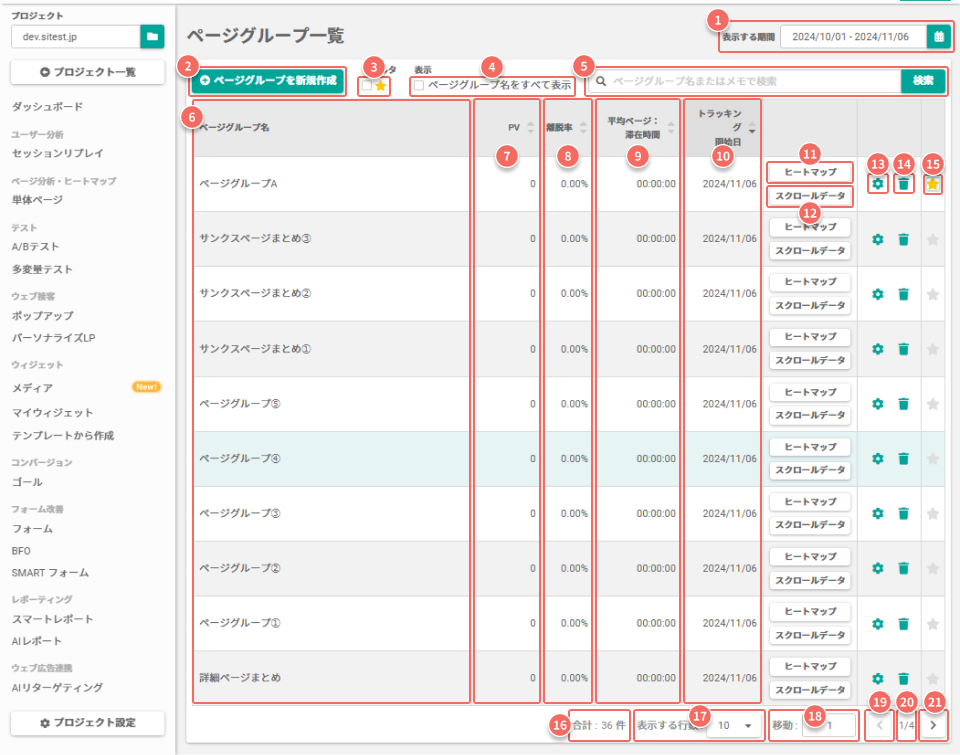The image size is (960, 755).
Task: Enable the favorites star filter checkbox
Action: [x=367, y=86]
